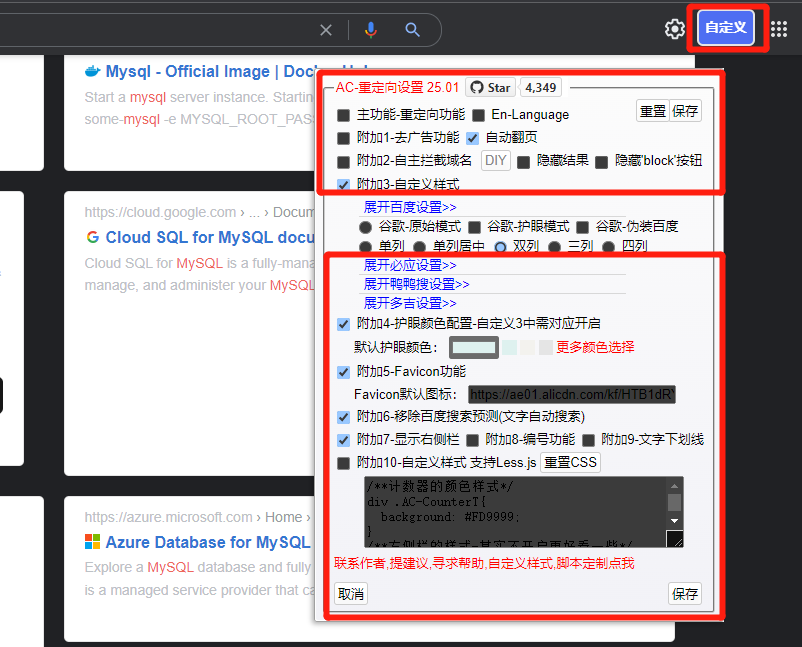802x647 pixels.
Task: Expand 展开鸭鸭搜设置>> section
Action: pos(416,284)
